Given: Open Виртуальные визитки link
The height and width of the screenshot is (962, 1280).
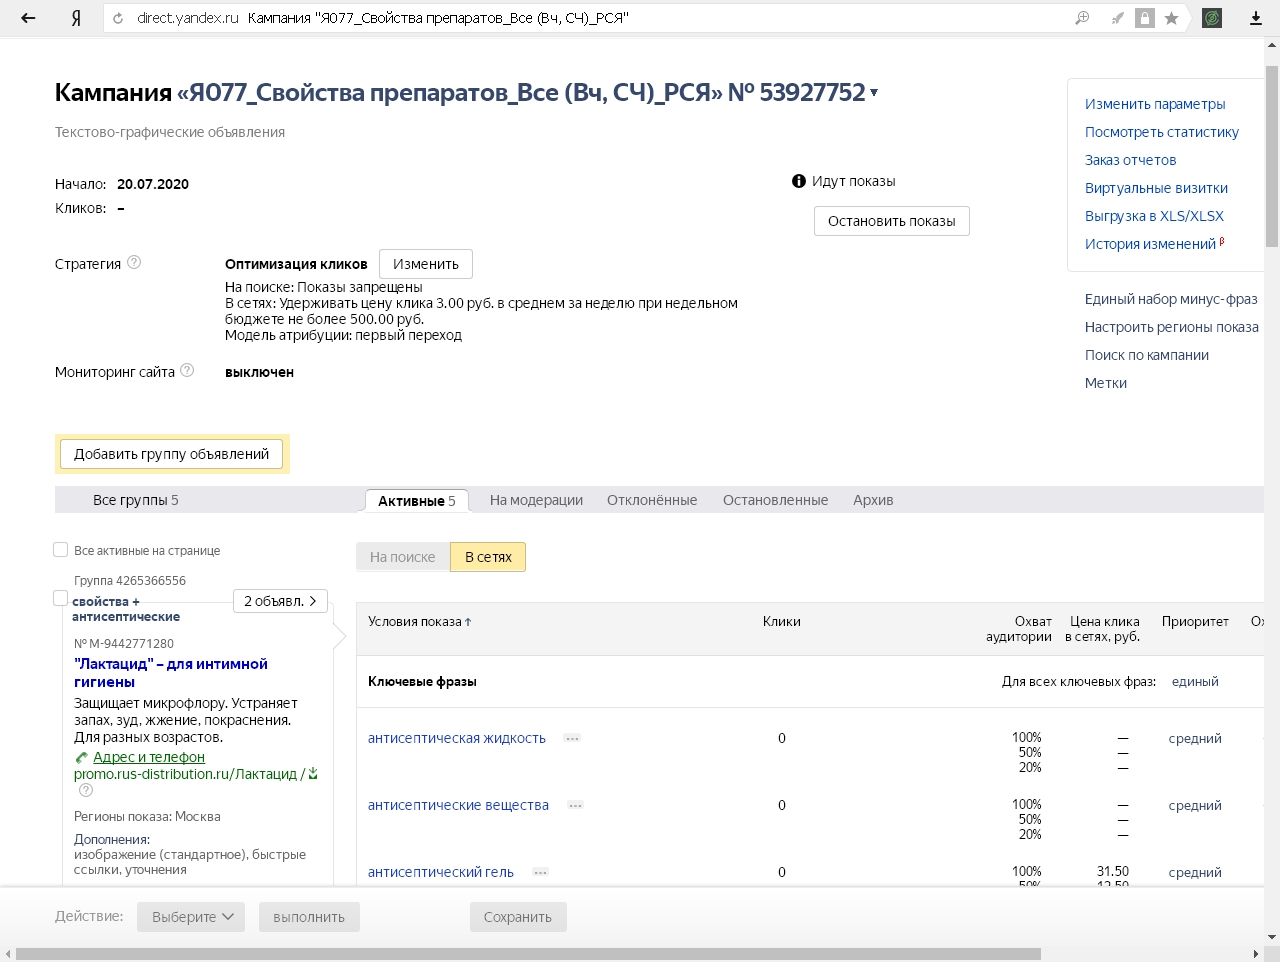Looking at the screenshot, I should pyautogui.click(x=1156, y=188).
